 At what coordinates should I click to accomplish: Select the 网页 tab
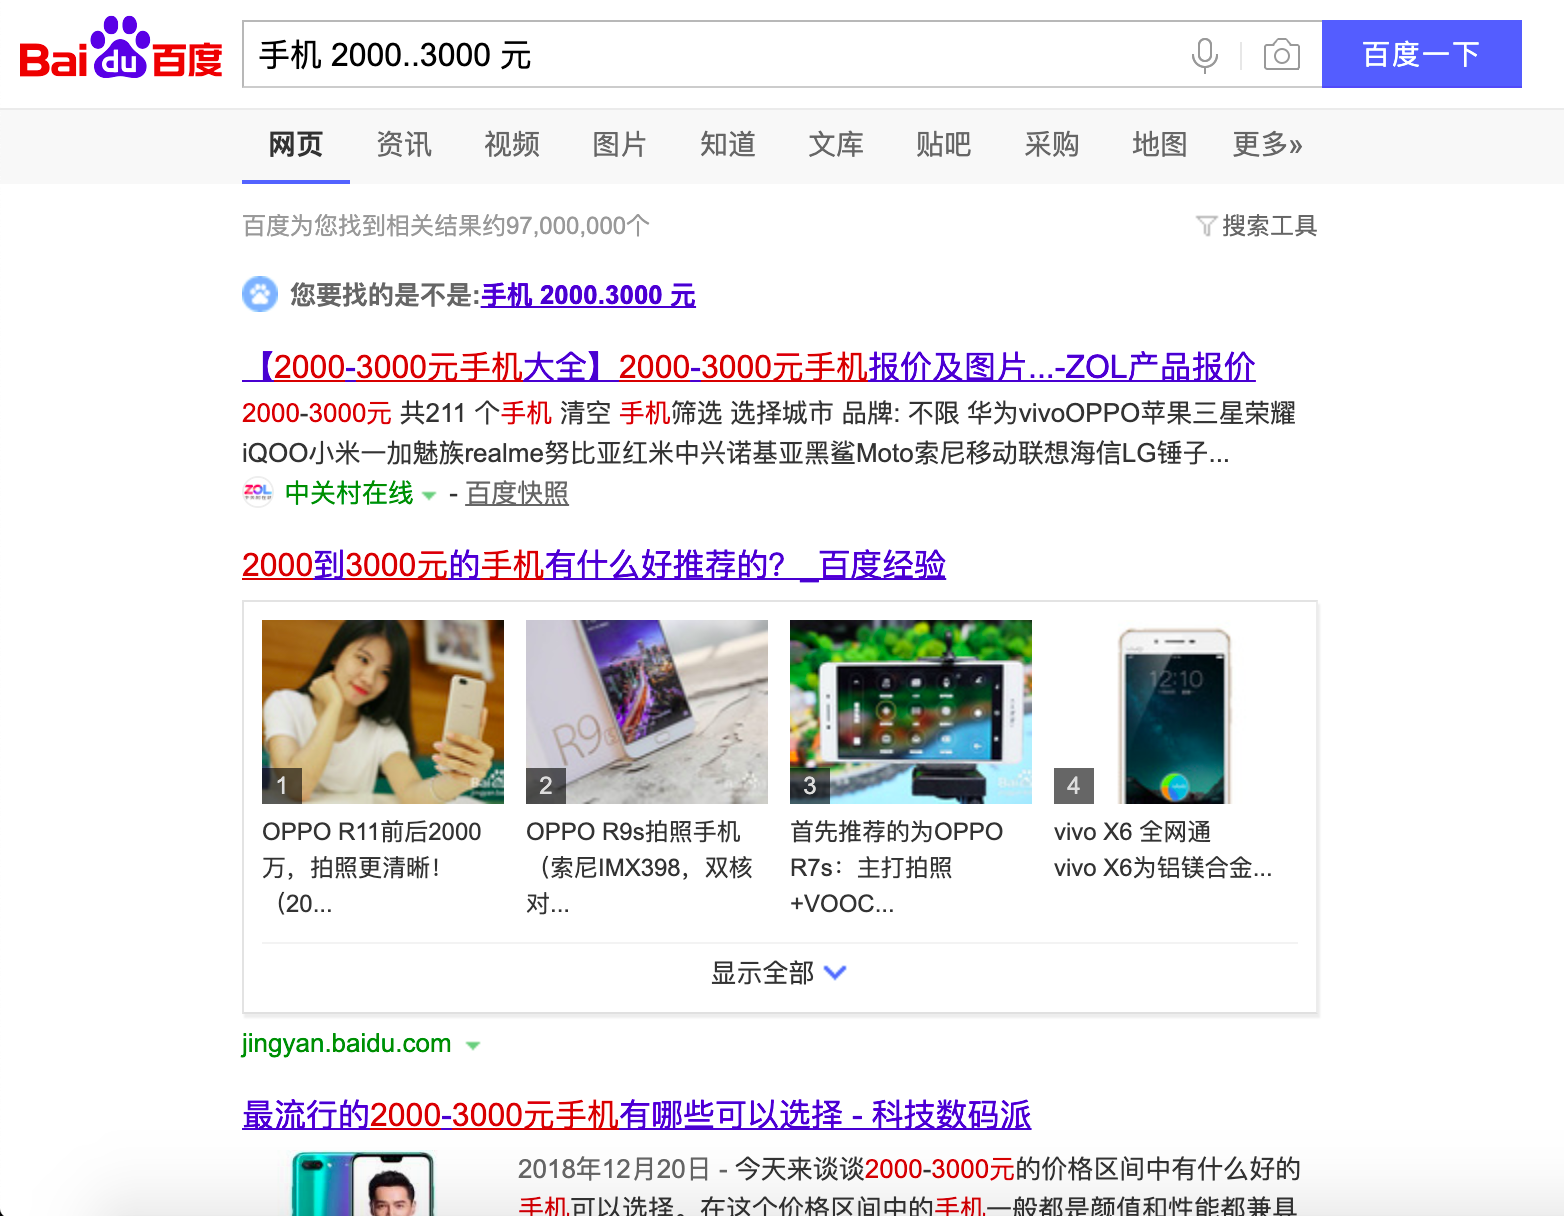pyautogui.click(x=296, y=145)
